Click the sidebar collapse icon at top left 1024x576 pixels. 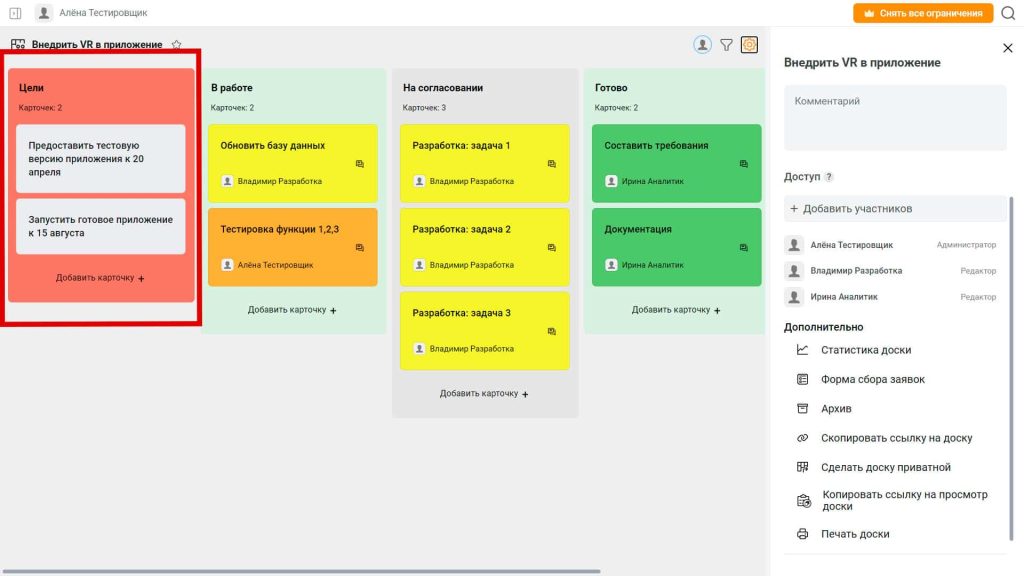[15, 12]
